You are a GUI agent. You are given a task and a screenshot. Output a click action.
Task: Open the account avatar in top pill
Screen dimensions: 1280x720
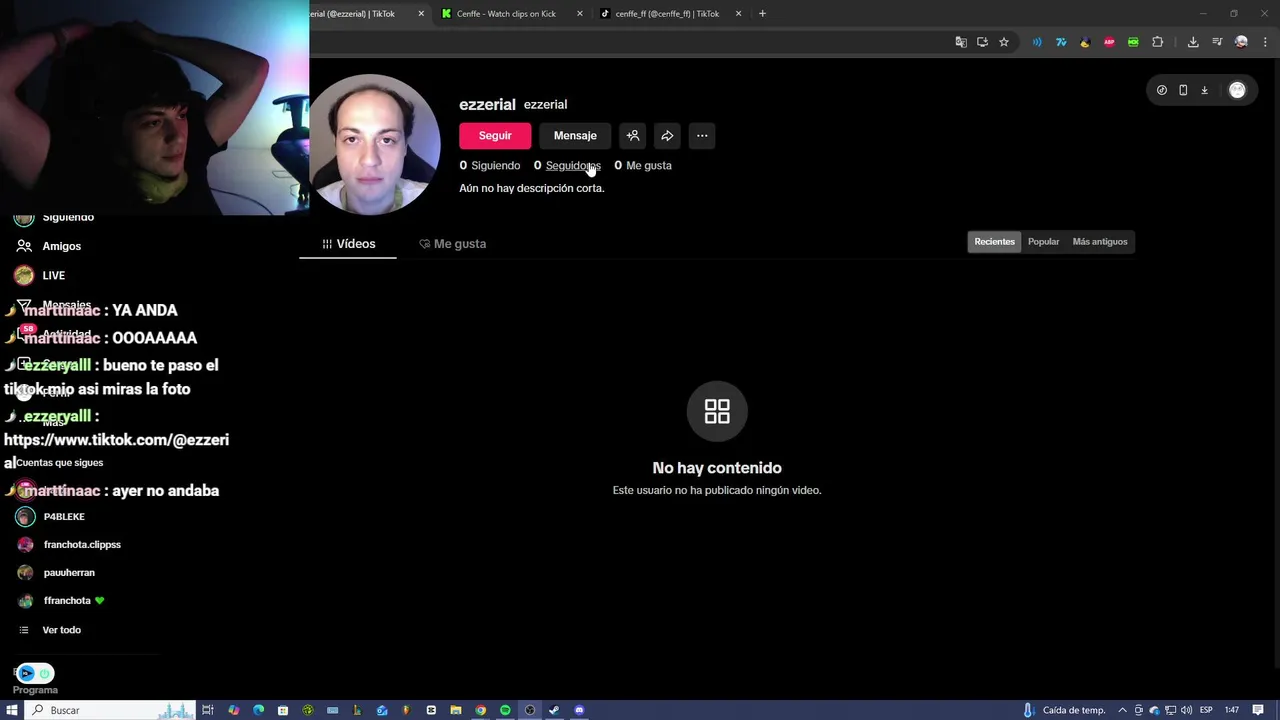[1237, 90]
